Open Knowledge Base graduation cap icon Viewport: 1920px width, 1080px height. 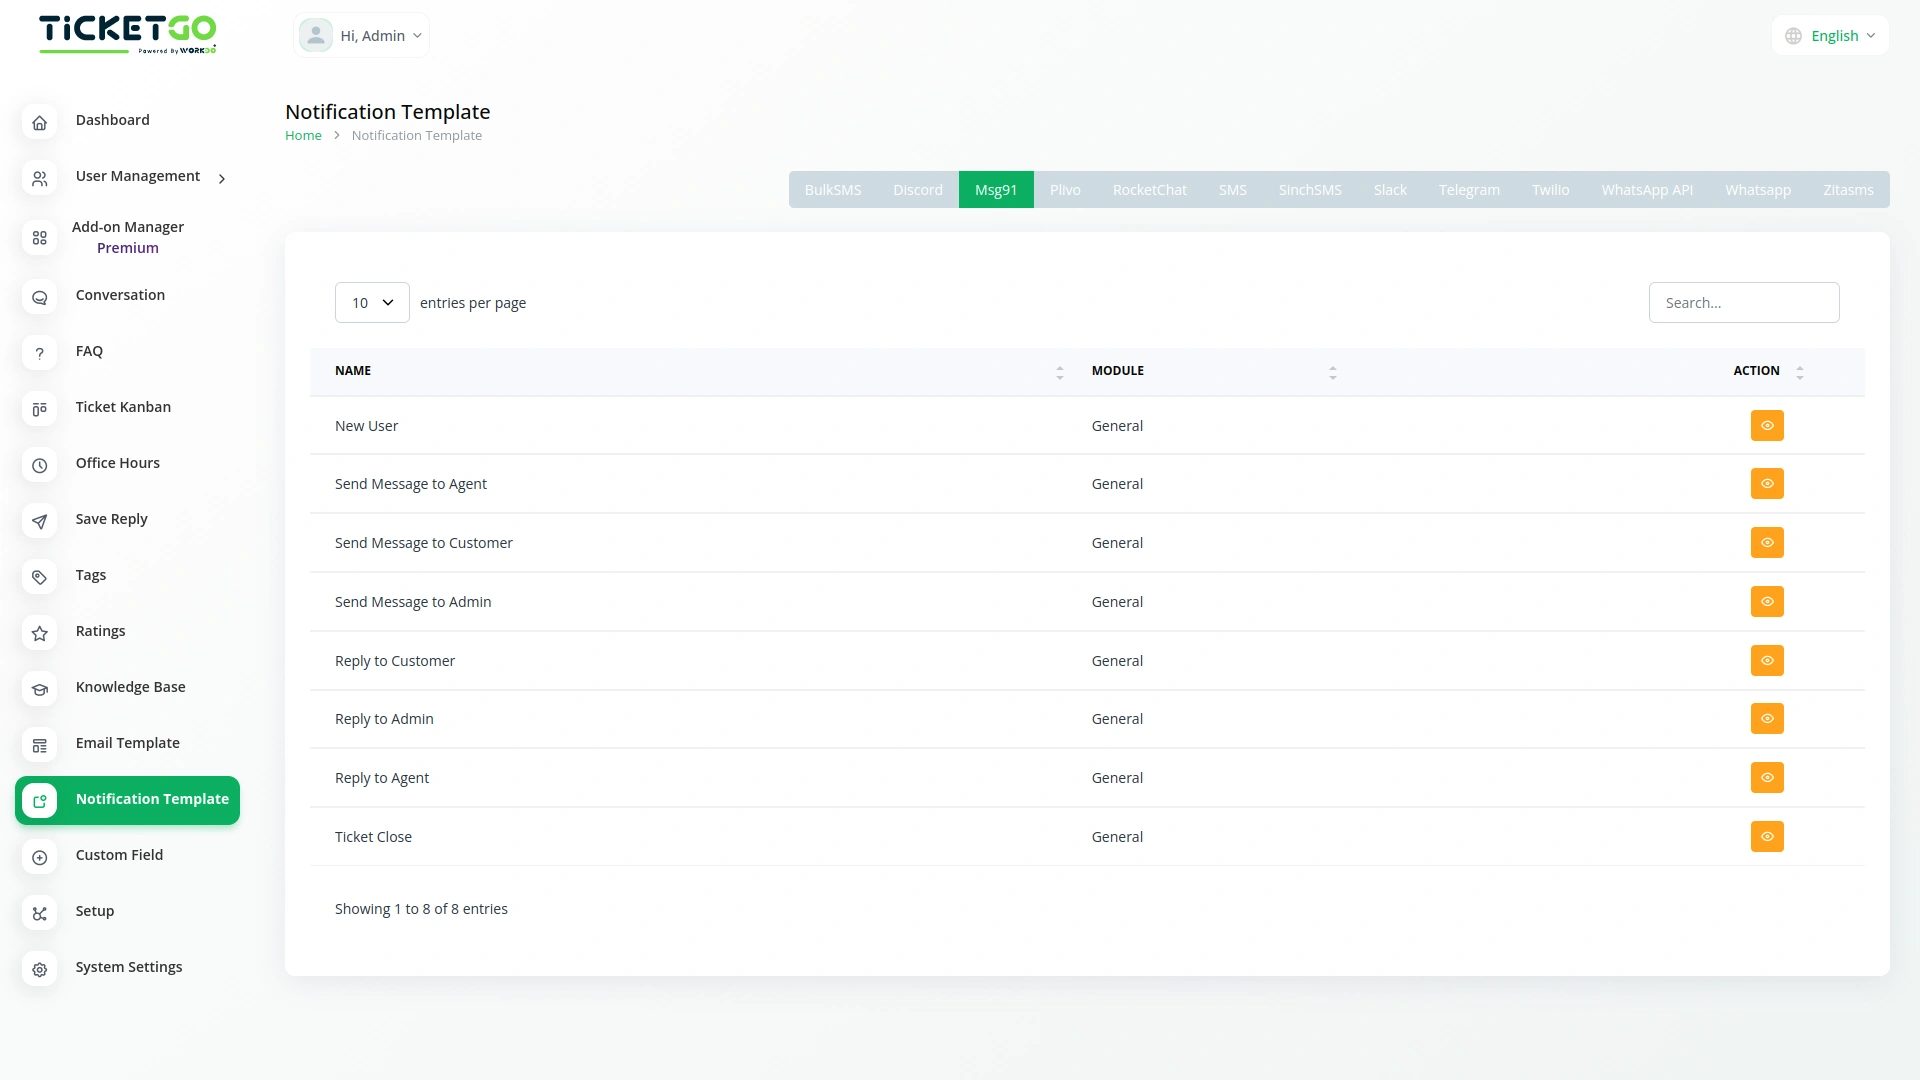pyautogui.click(x=39, y=689)
